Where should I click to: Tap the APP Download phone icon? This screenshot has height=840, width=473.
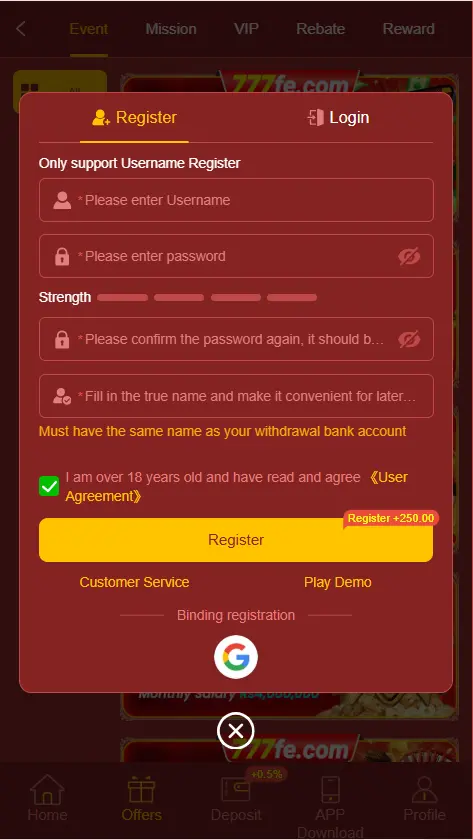coord(330,789)
